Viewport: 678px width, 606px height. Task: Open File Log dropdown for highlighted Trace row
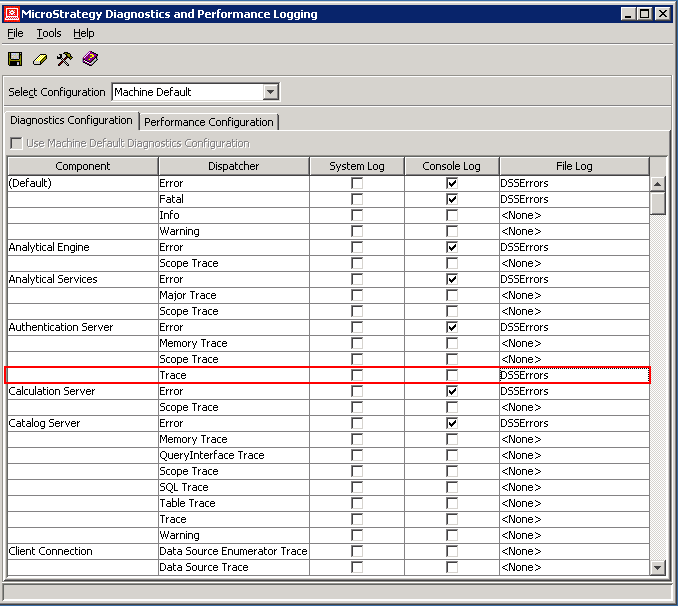click(x=574, y=375)
